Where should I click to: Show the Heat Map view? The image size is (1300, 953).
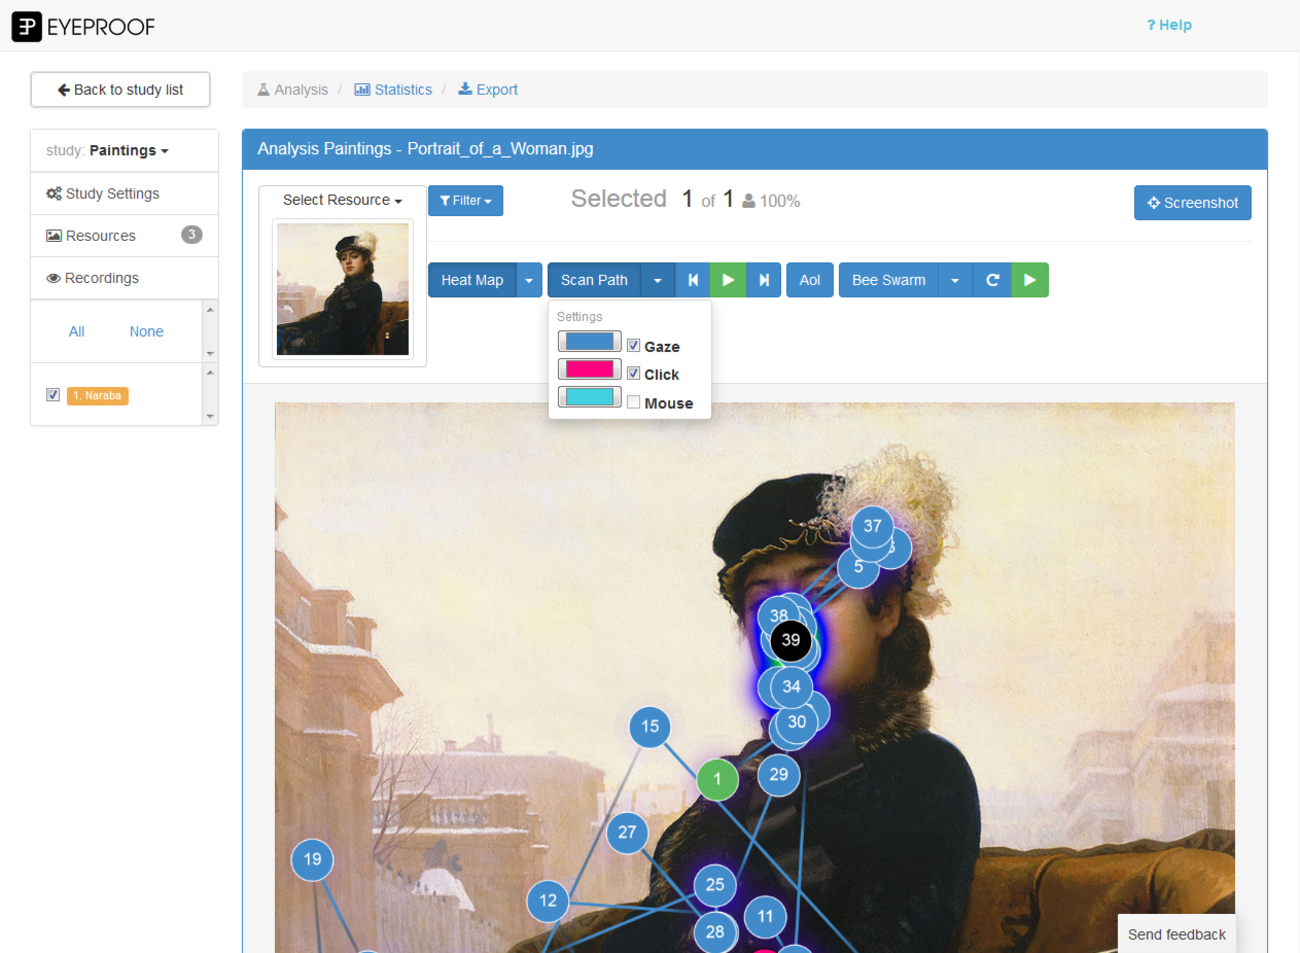(x=472, y=280)
